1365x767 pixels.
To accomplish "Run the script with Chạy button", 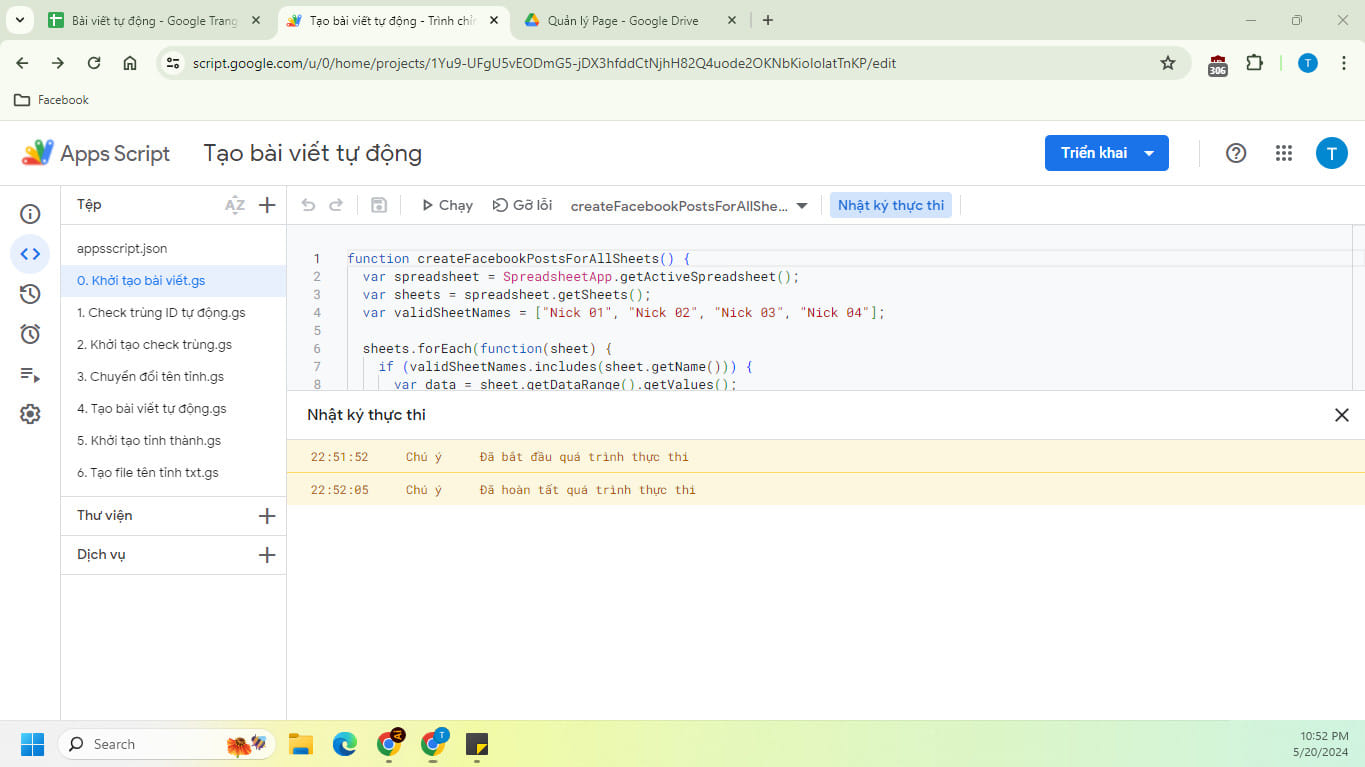I will tap(447, 205).
